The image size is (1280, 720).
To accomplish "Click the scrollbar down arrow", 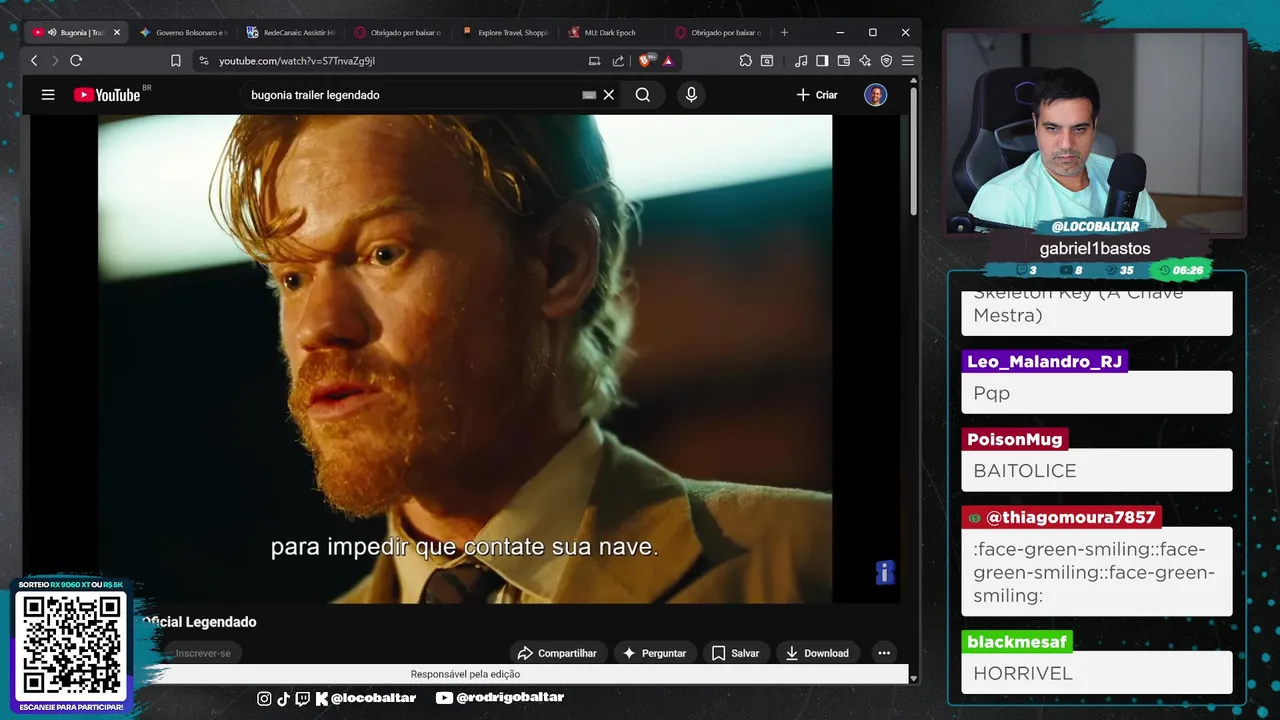I will (x=913, y=677).
